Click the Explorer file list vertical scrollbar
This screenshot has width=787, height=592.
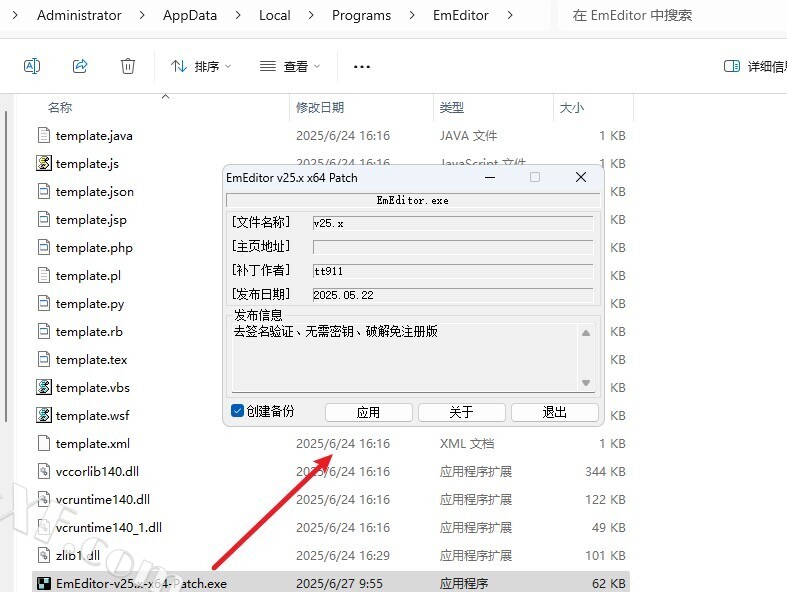click(6, 266)
